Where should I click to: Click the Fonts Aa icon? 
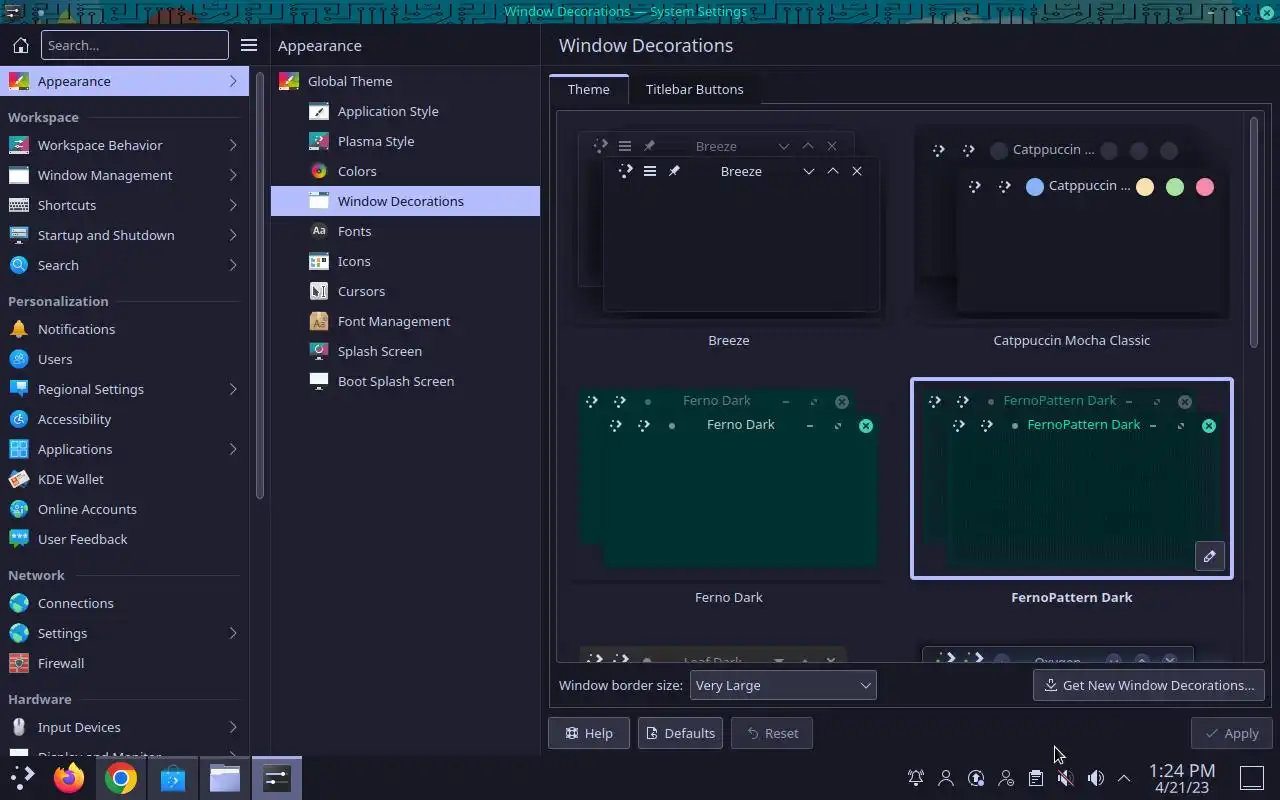click(319, 231)
